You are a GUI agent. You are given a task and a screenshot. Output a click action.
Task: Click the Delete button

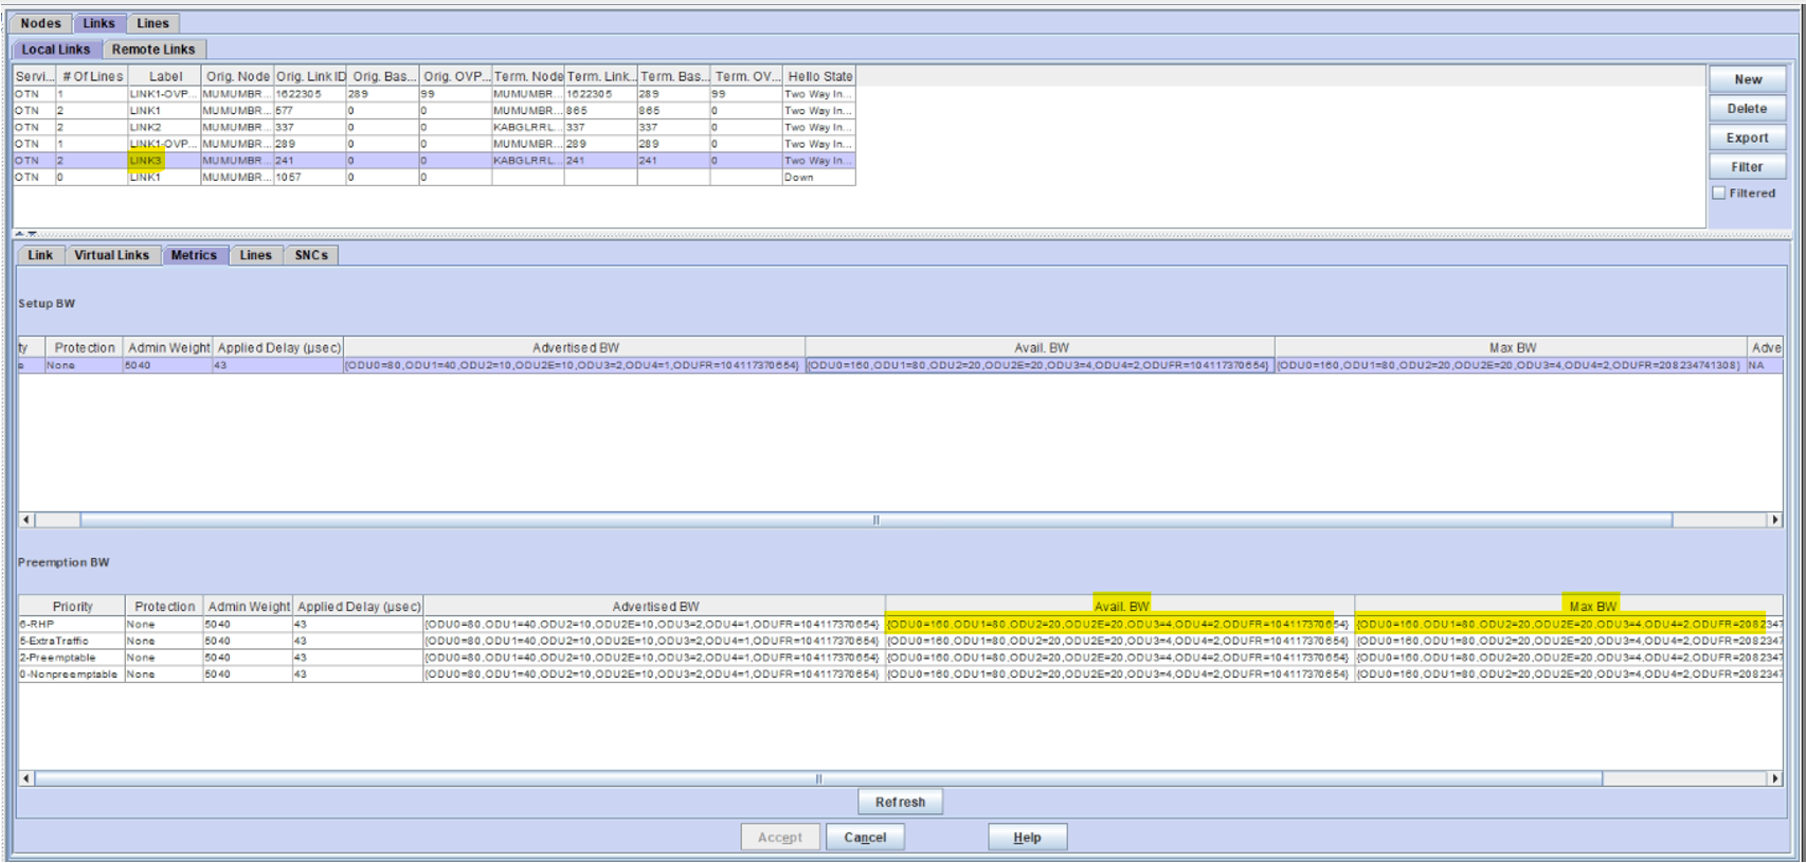coord(1747,108)
